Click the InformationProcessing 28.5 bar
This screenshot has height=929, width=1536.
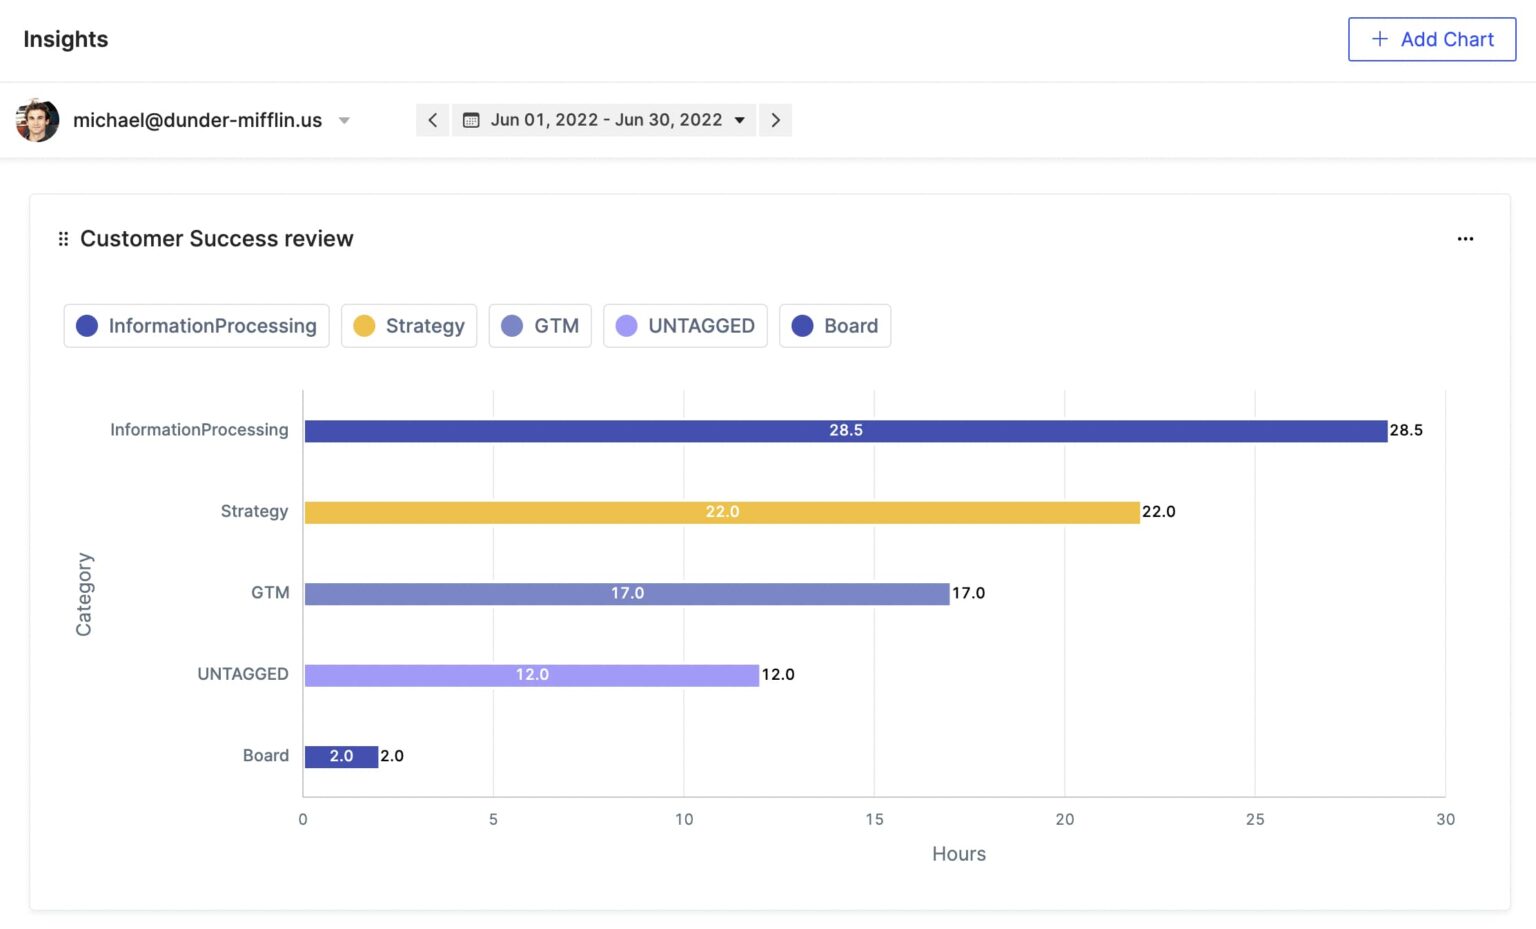(x=846, y=431)
